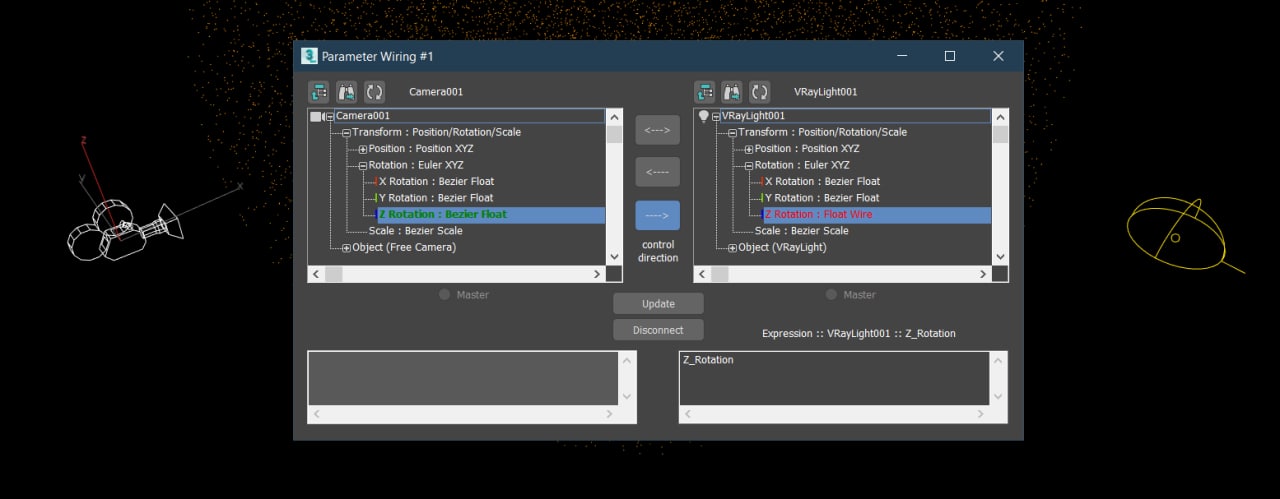The width and height of the screenshot is (1280, 499).
Task: Collapse Camera001's Rotation : Euler XYZ node
Action: click(363, 165)
